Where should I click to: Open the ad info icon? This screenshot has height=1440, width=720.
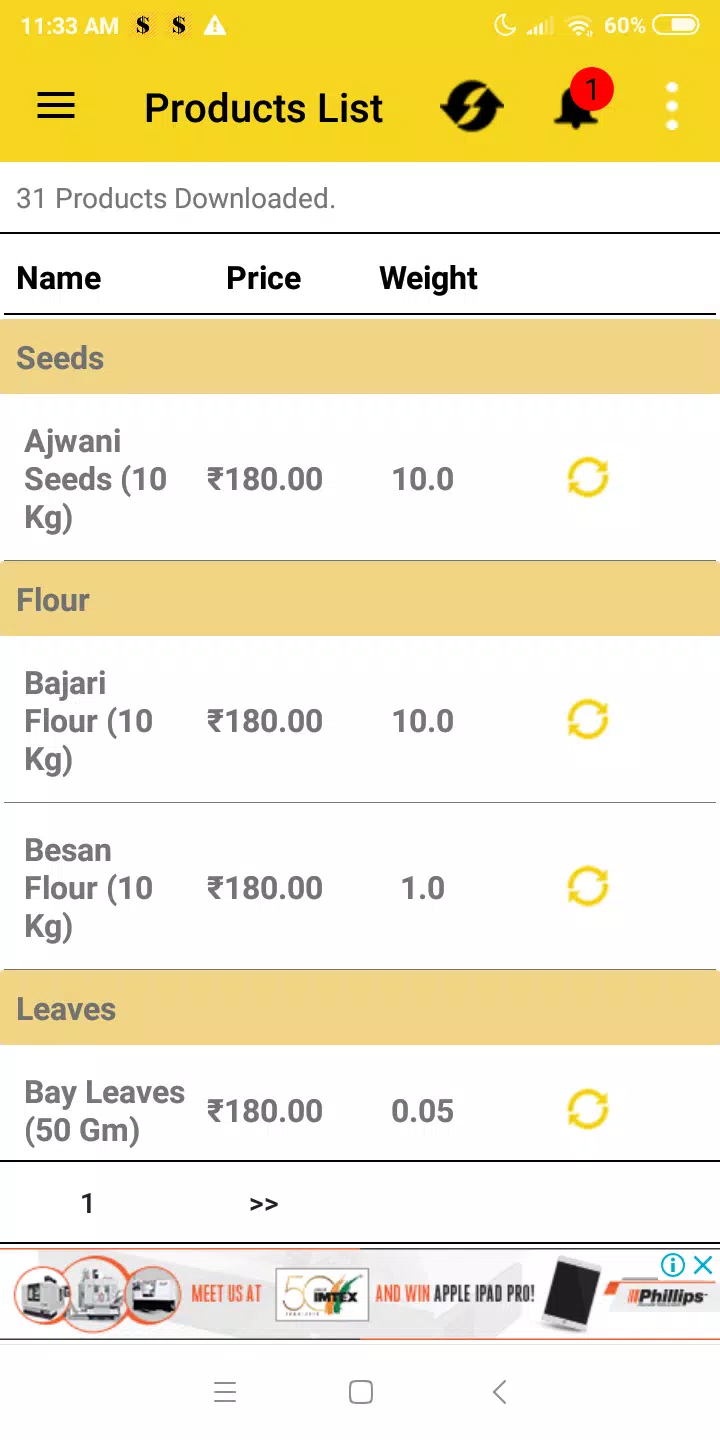[673, 1266]
